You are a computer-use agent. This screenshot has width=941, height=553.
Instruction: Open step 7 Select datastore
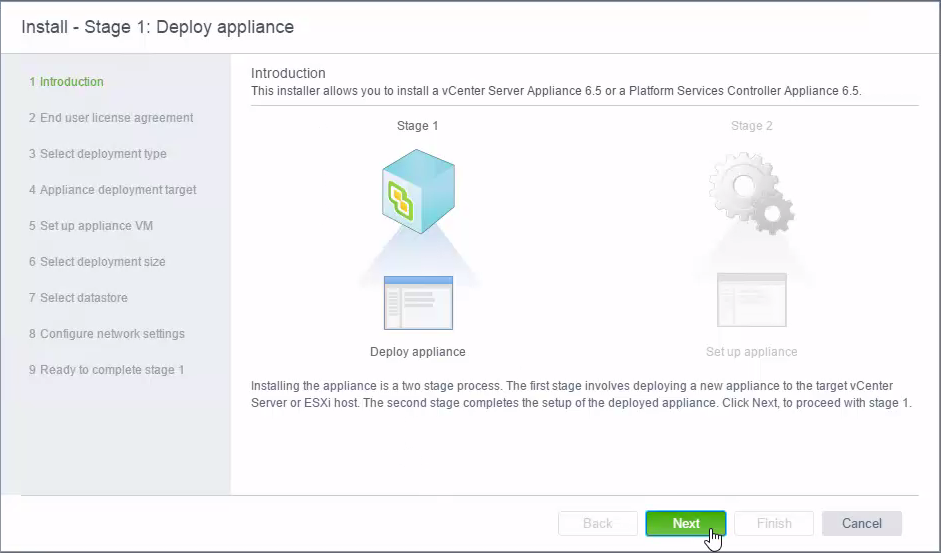[78, 298]
